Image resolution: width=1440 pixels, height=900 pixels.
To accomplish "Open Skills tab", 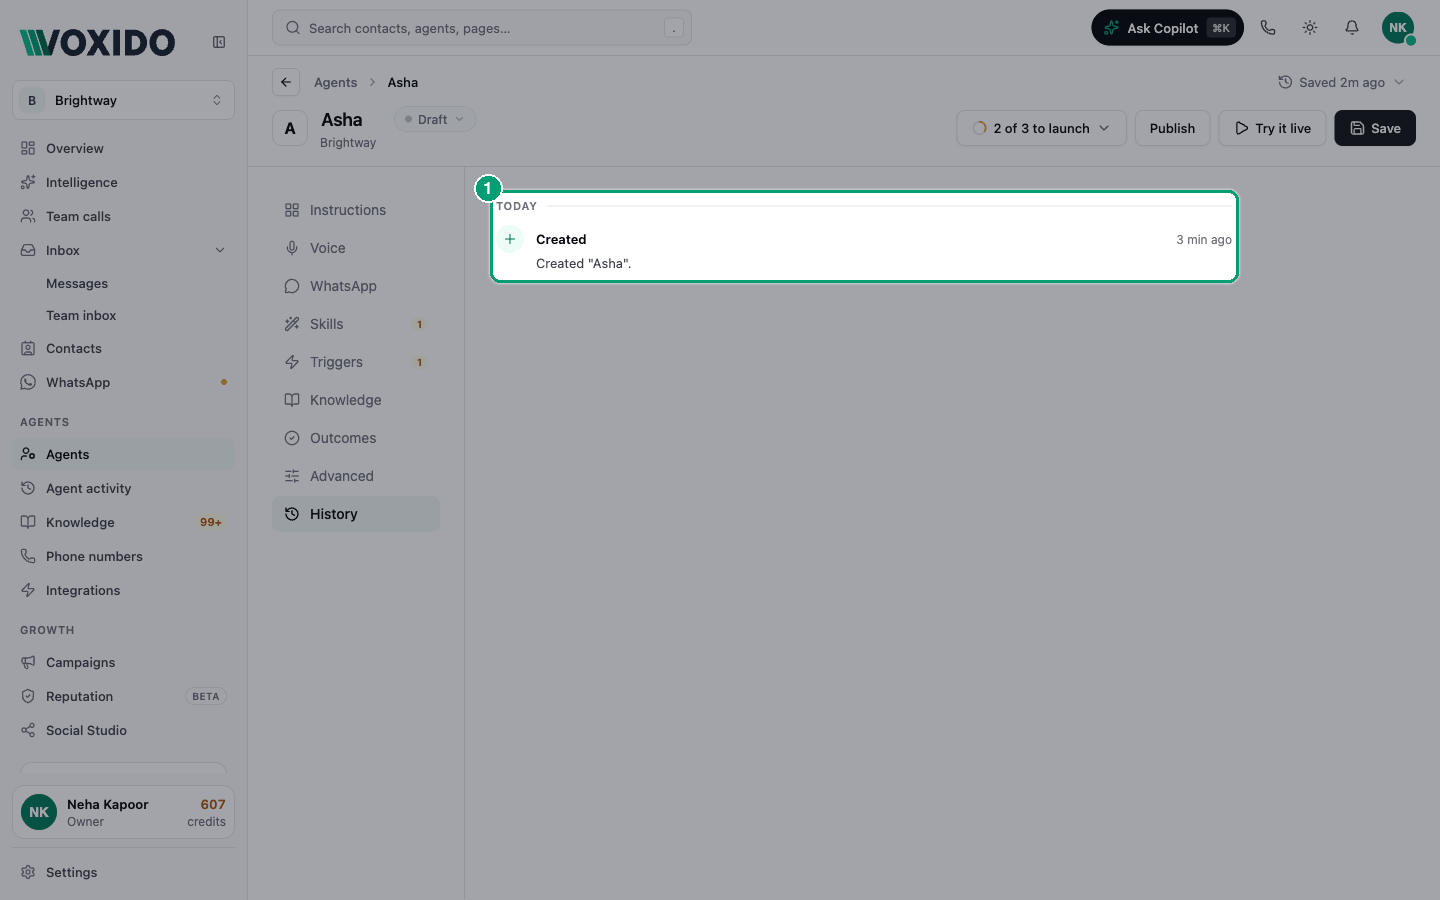I will (x=356, y=324).
